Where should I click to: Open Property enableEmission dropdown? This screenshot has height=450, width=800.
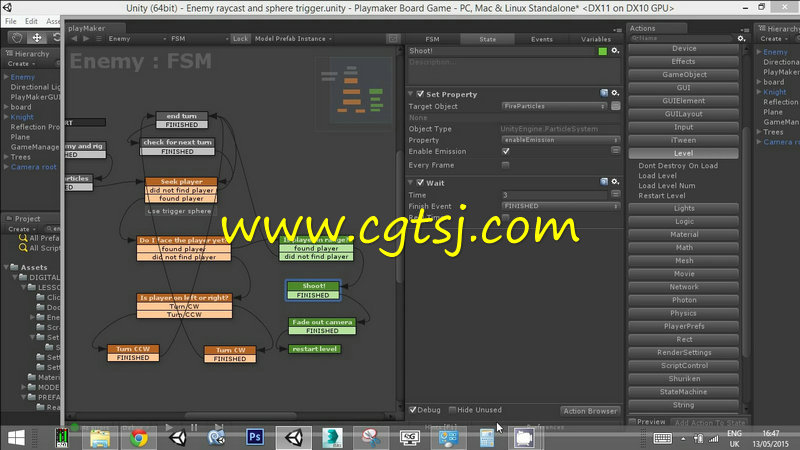click(561, 140)
